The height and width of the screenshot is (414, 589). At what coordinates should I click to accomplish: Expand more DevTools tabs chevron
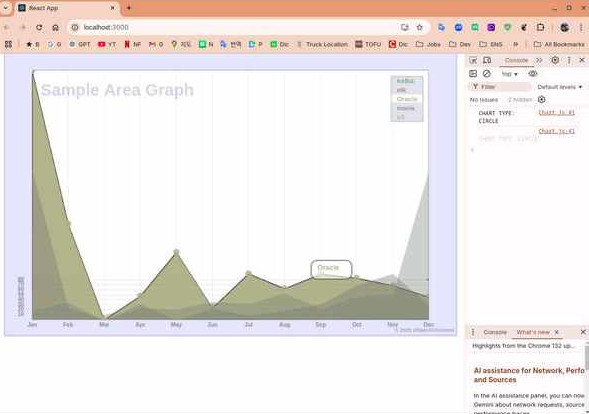pyautogui.click(x=539, y=60)
